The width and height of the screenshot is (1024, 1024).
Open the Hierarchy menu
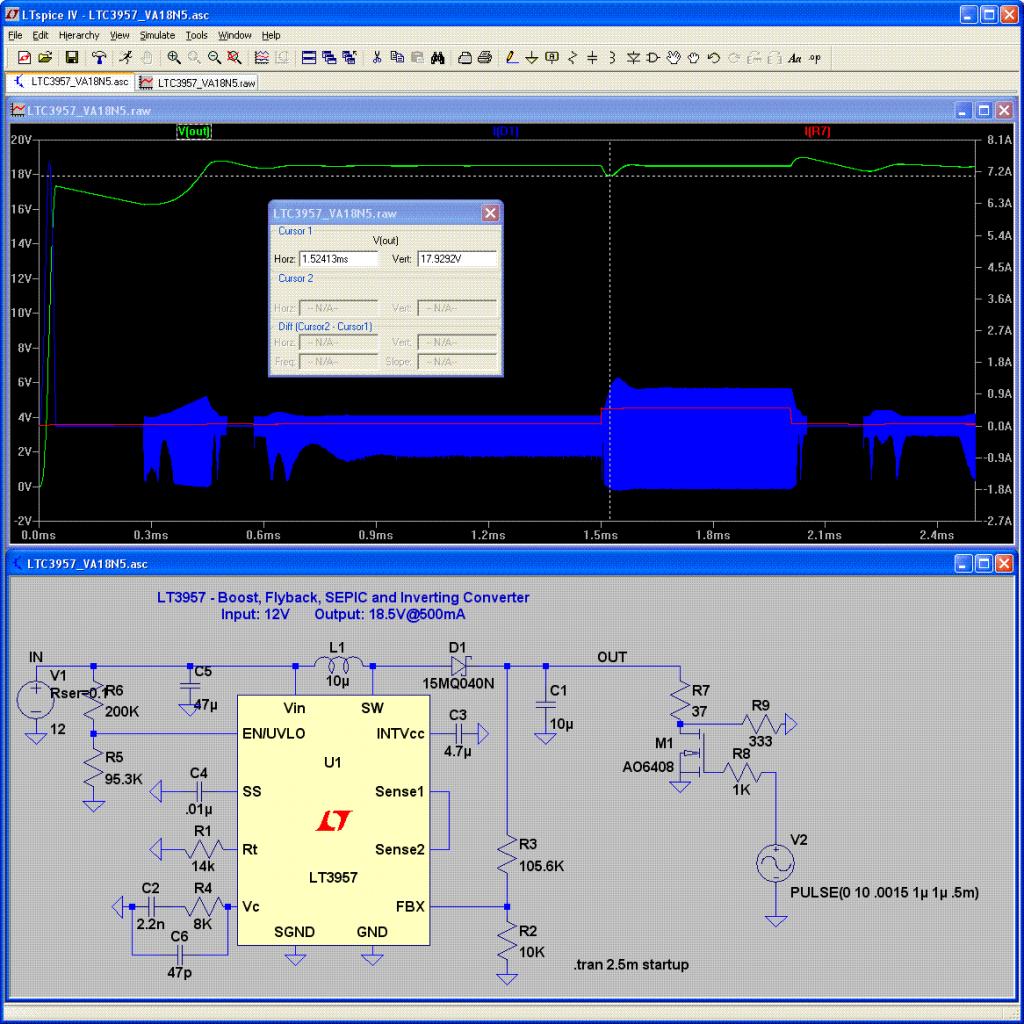tap(79, 35)
